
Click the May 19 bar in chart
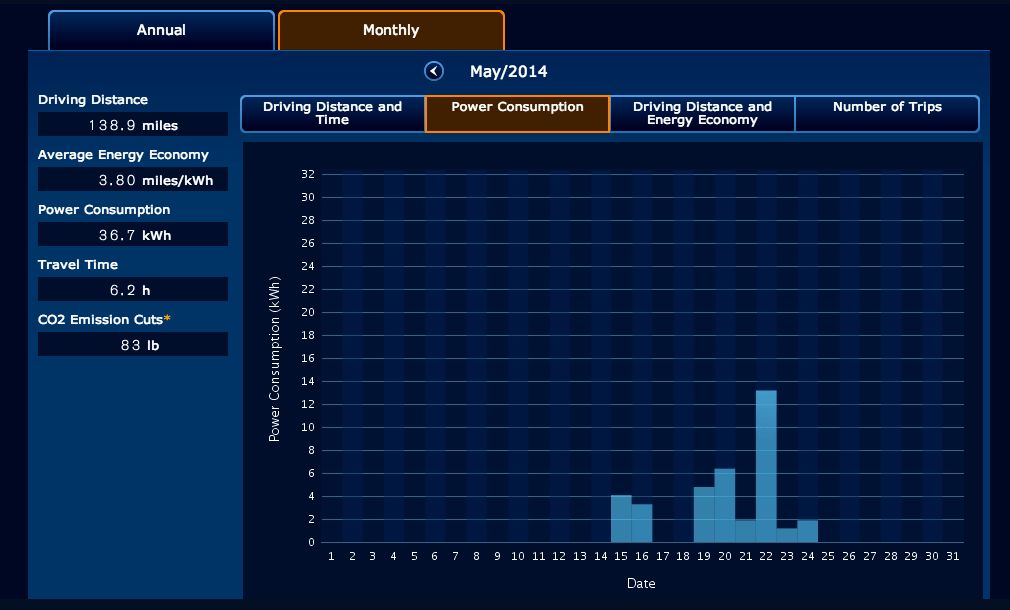point(704,514)
